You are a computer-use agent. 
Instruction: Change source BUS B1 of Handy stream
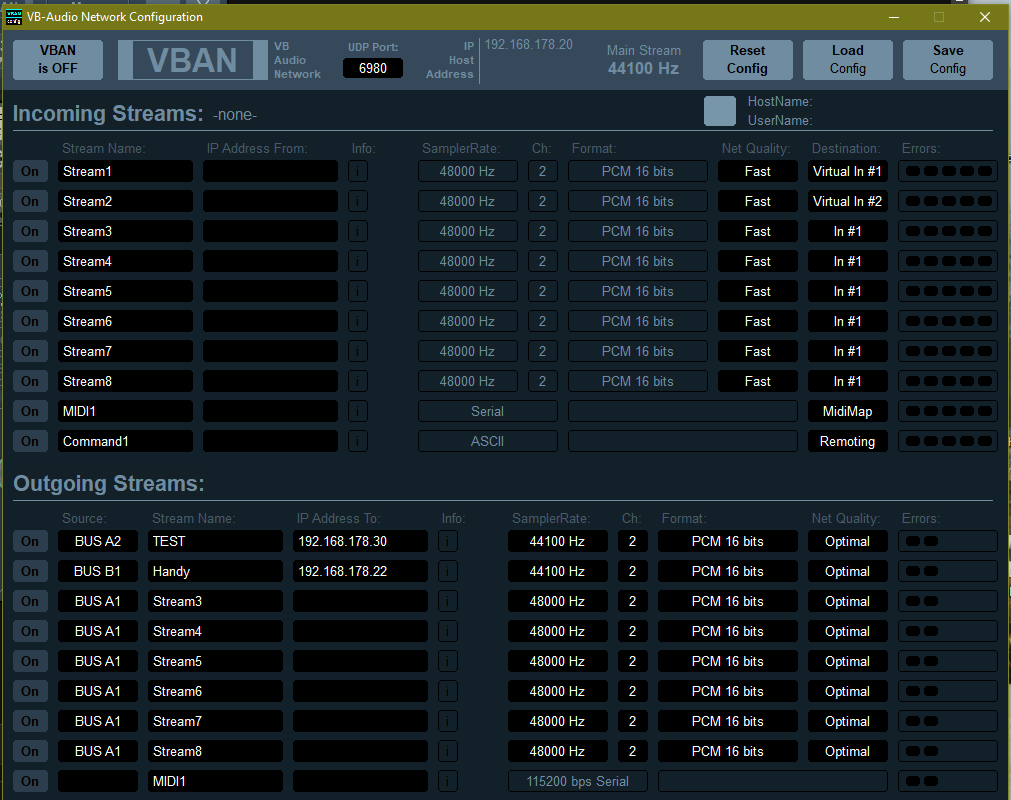pyautogui.click(x=98, y=571)
